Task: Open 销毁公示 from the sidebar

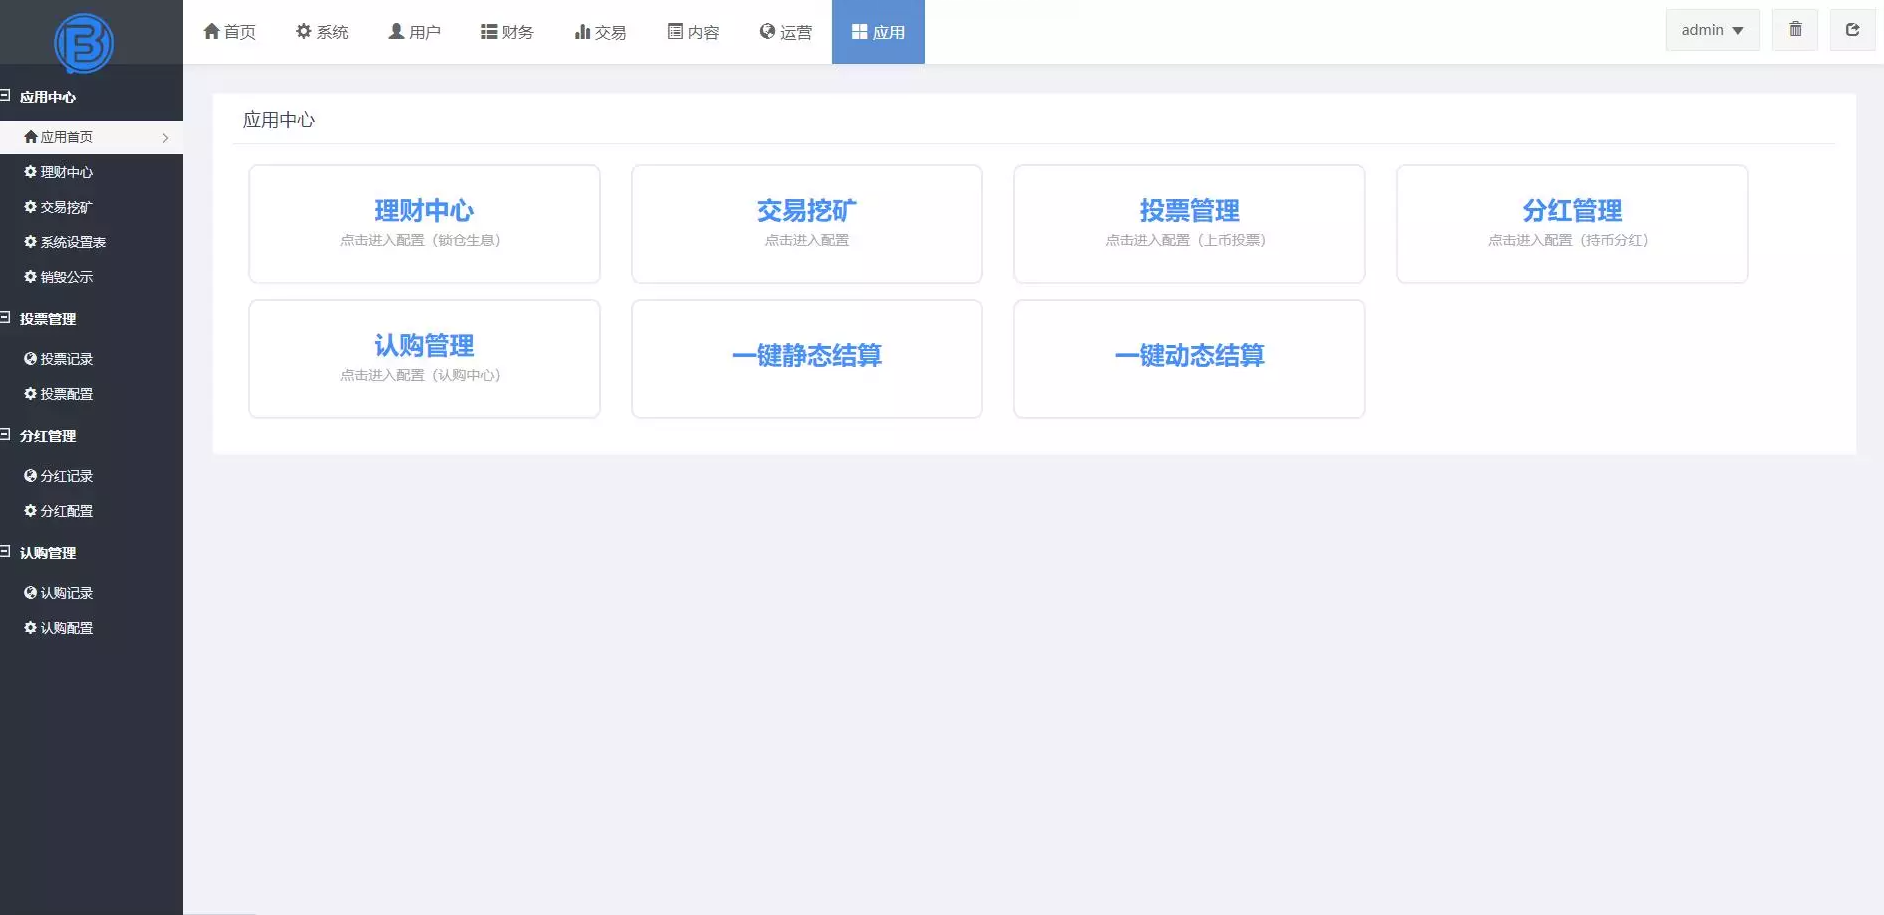Action: pos(64,276)
